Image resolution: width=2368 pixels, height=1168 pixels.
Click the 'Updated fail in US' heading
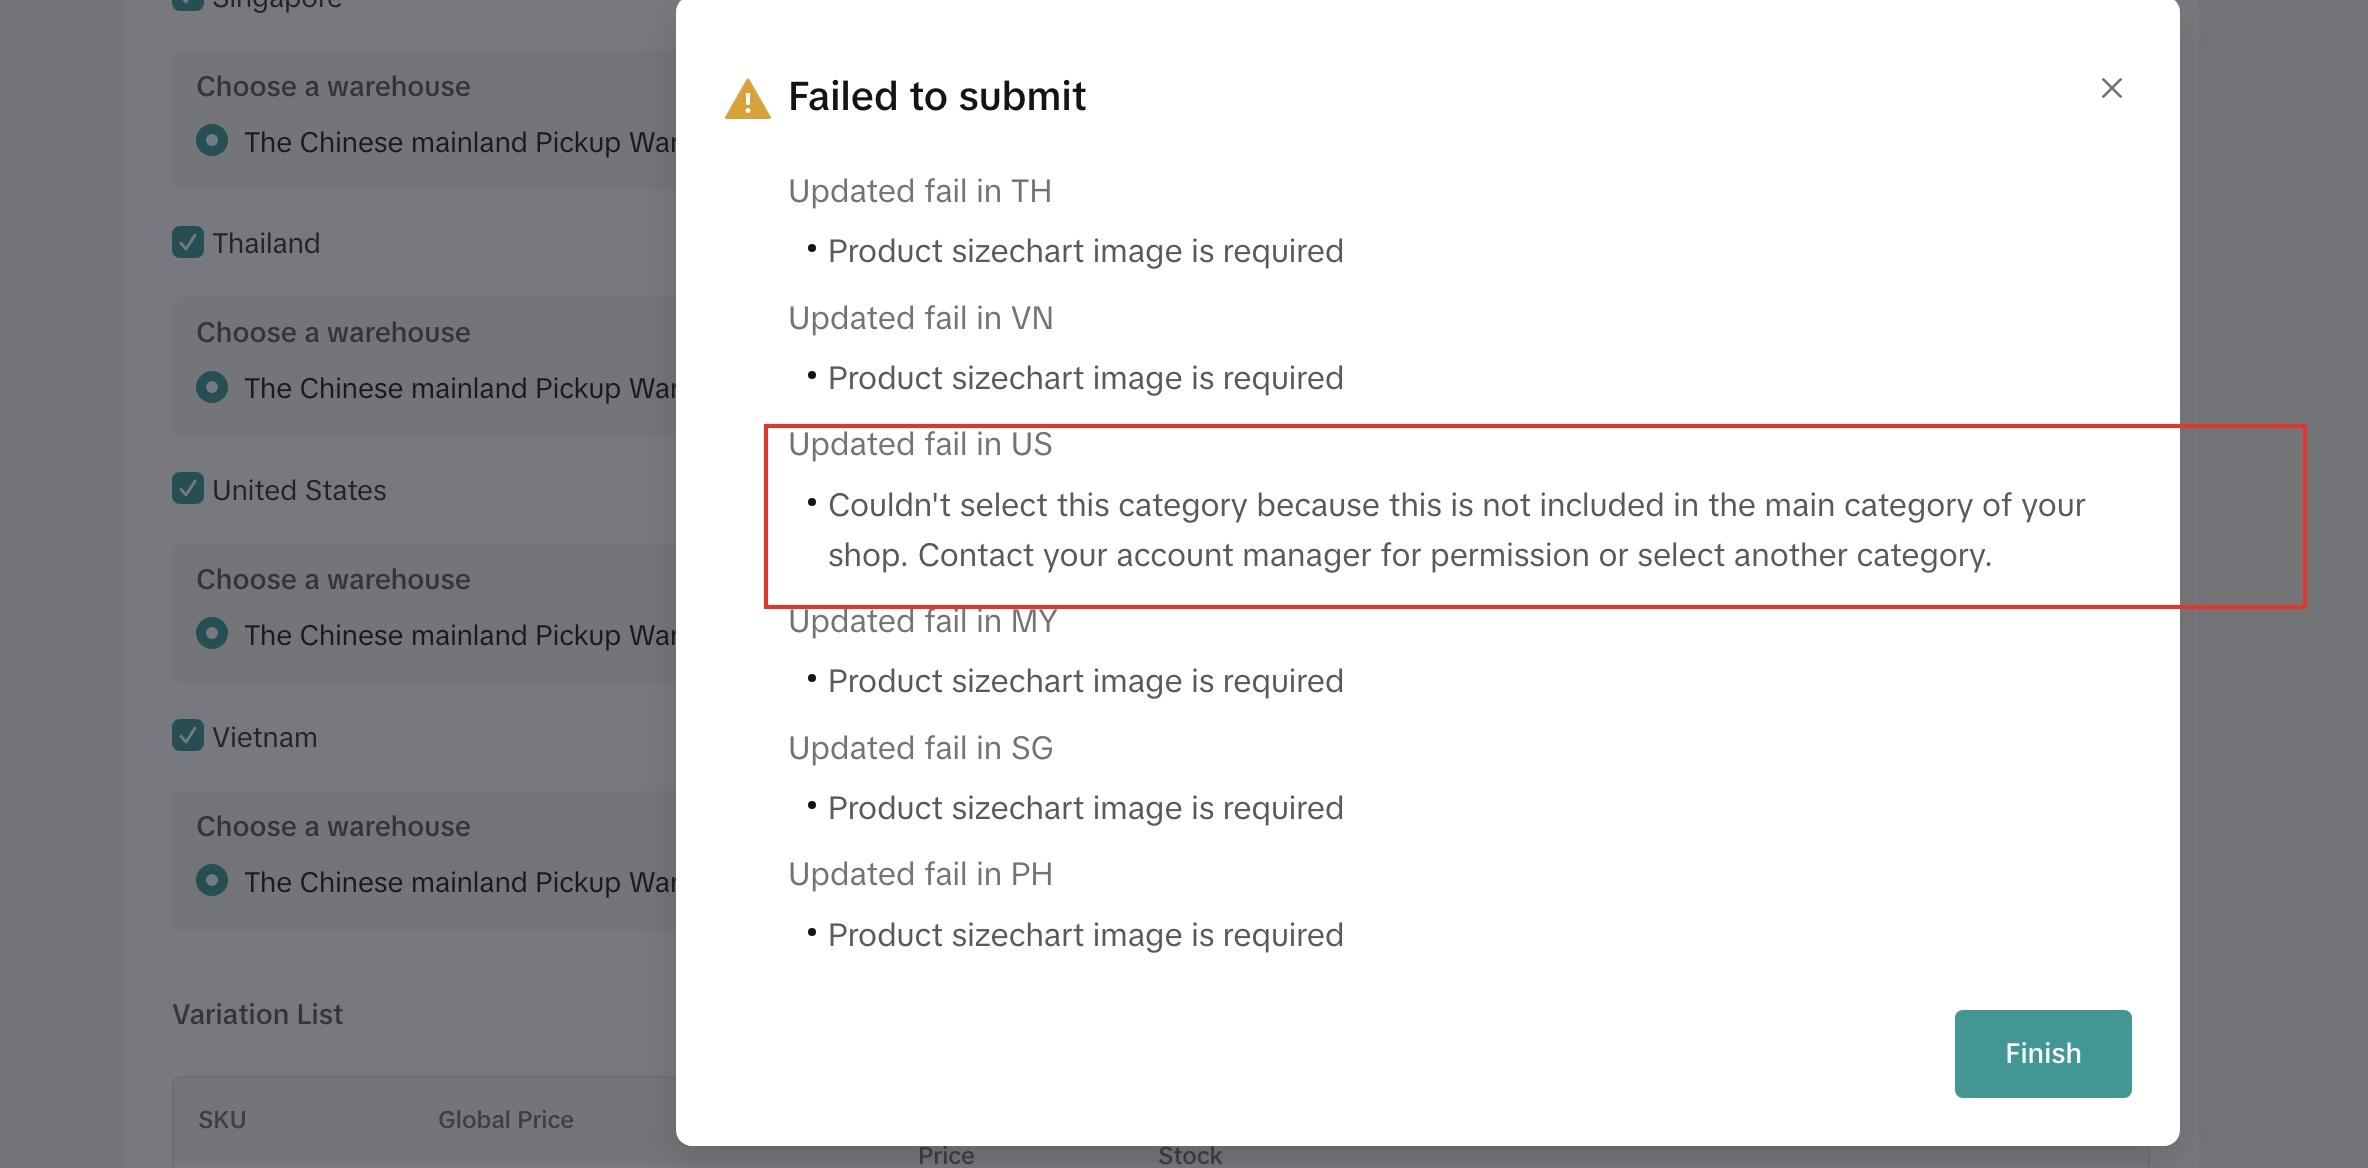(920, 444)
